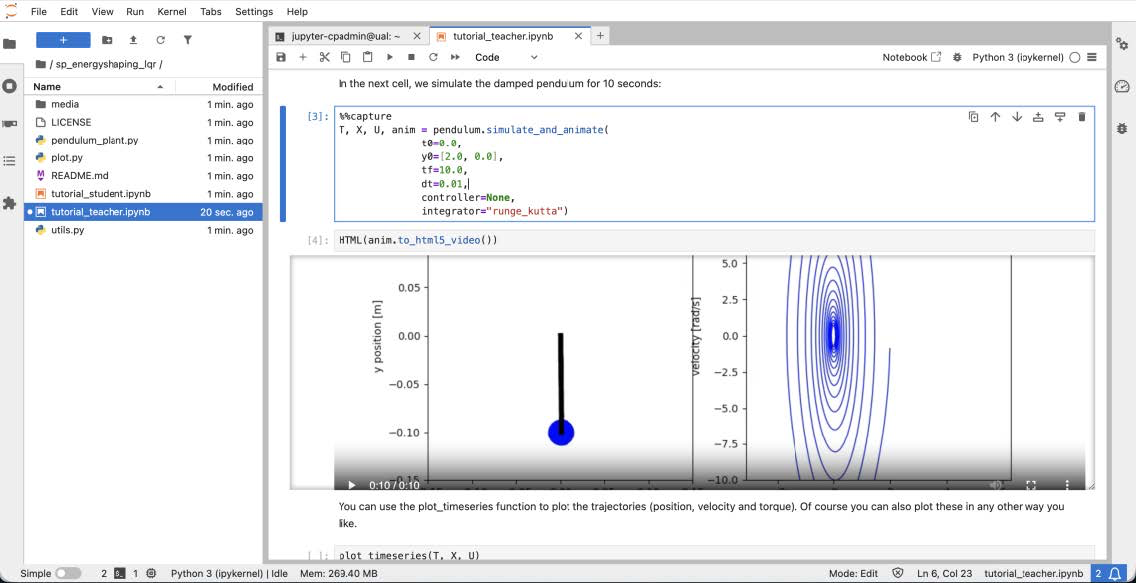Toggle fullscreen on the pendulum video
Screen dimensions: 1136x583
tap(1030, 483)
